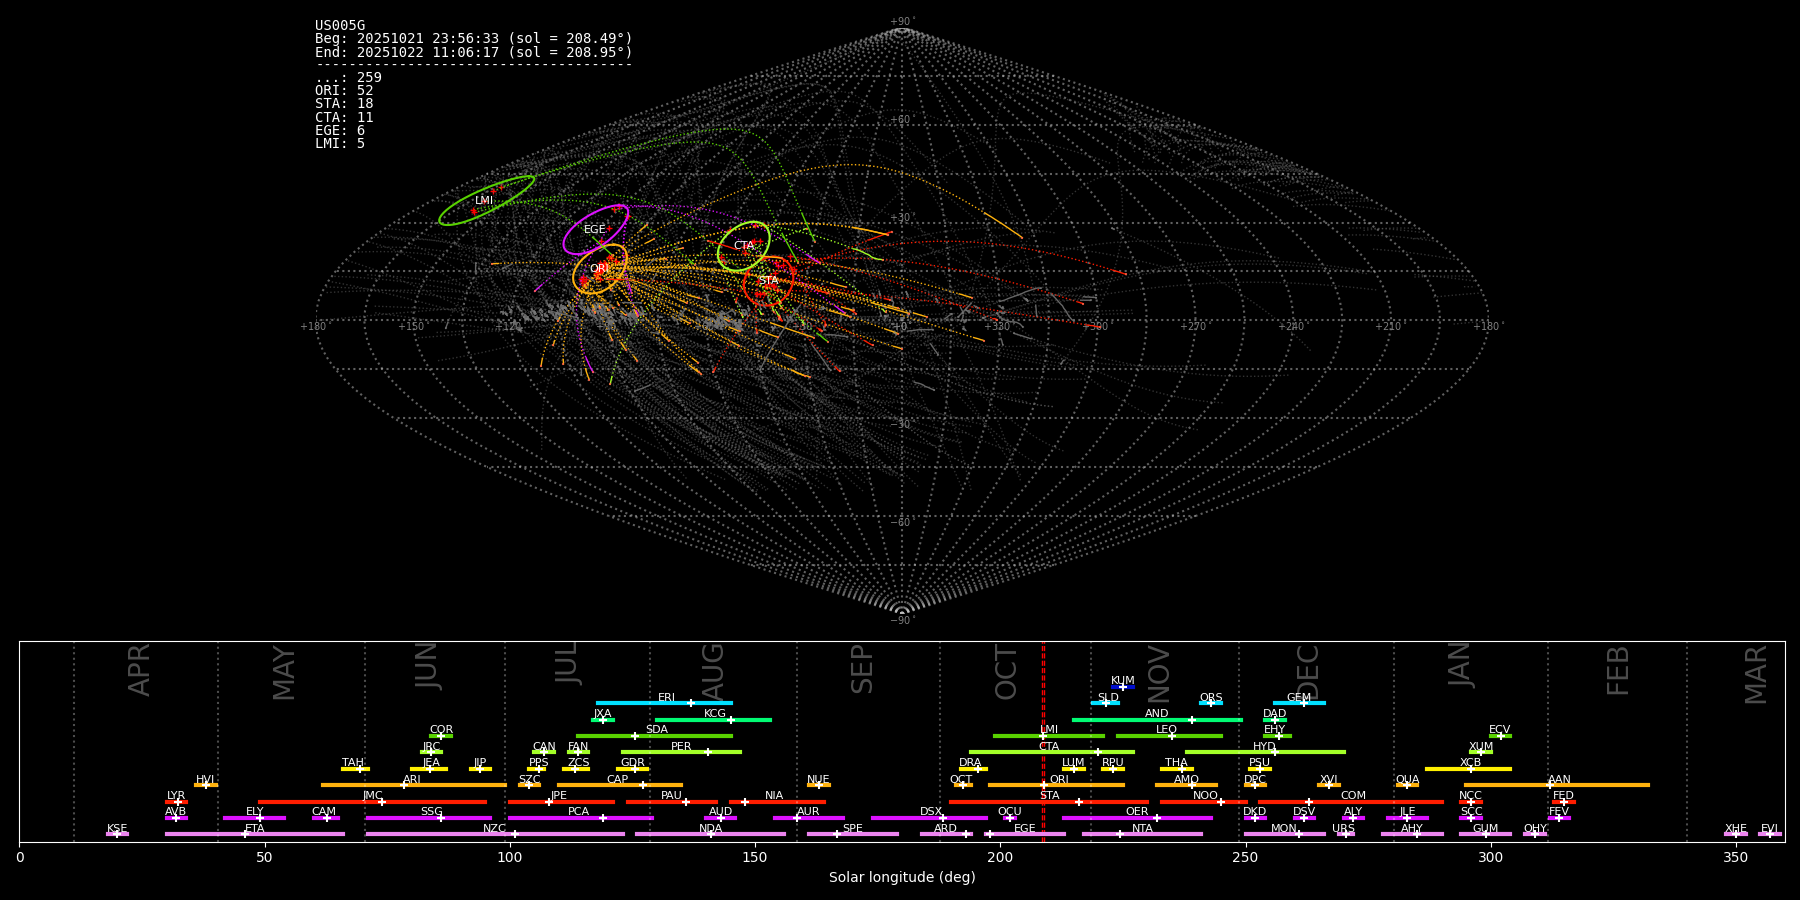Click the KSE shower label in timeline
This screenshot has height=900, width=1800.
117,829
